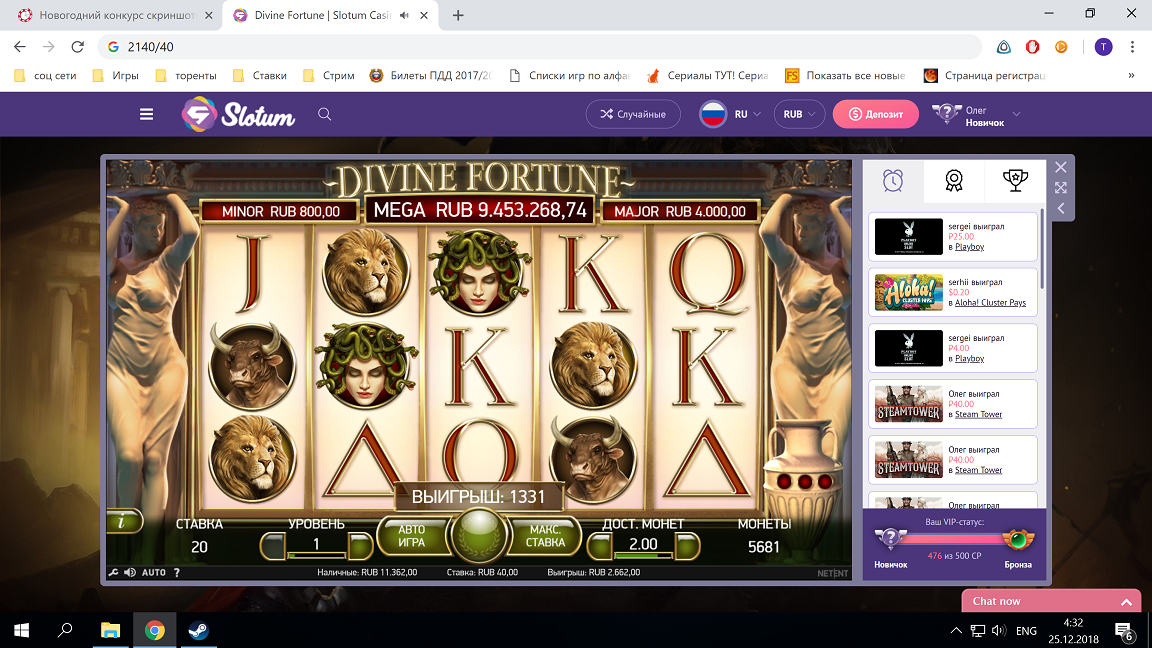Mute the slot game sound
This screenshot has height=648, width=1152.
point(129,572)
